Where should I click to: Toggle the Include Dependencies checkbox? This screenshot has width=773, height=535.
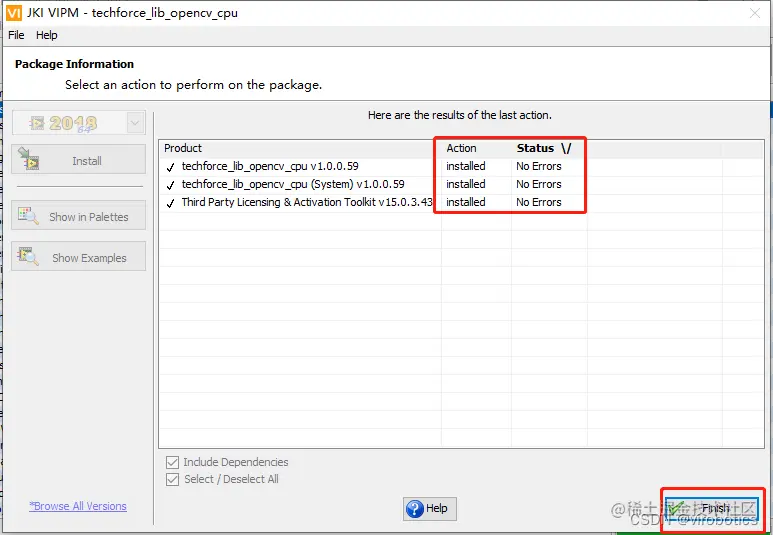click(172, 462)
